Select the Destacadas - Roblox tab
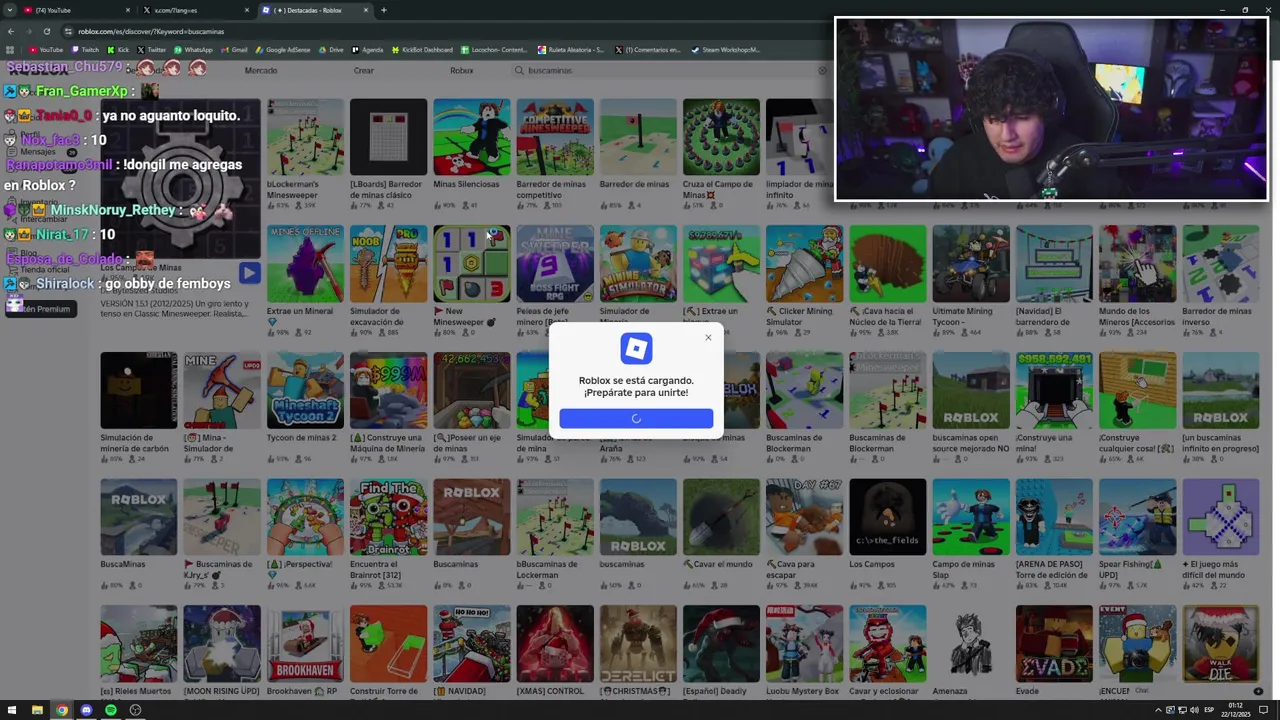This screenshot has height=720, width=1280. (x=314, y=10)
